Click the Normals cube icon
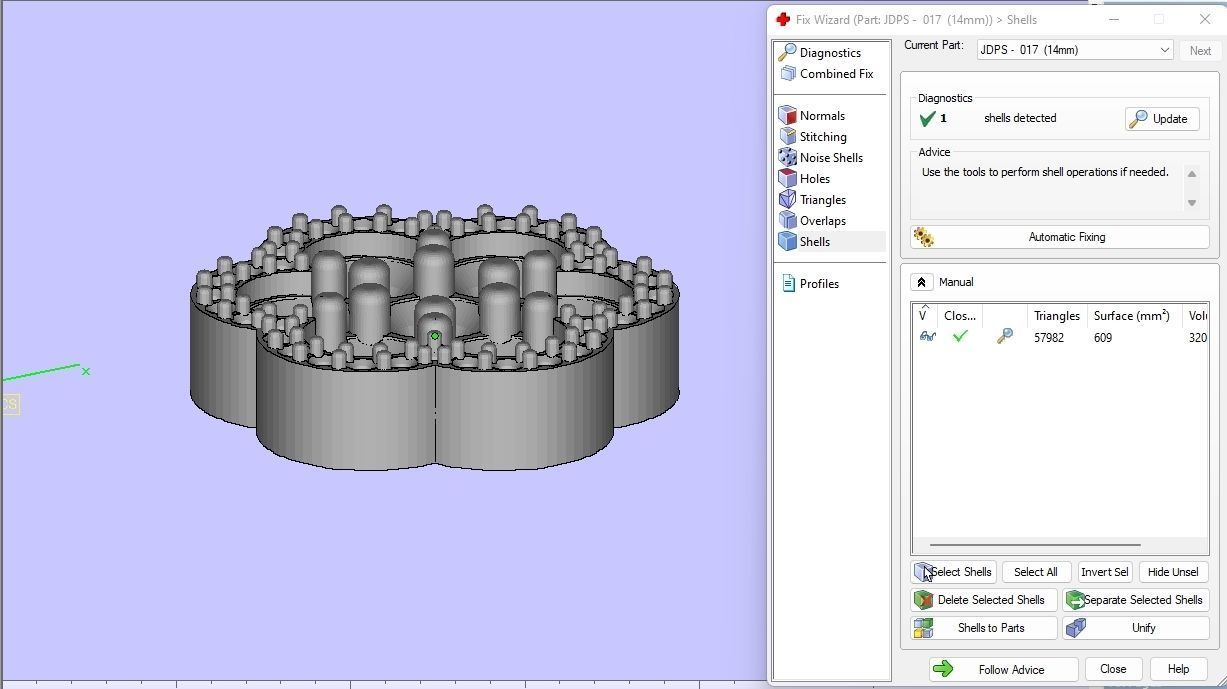 (x=788, y=116)
